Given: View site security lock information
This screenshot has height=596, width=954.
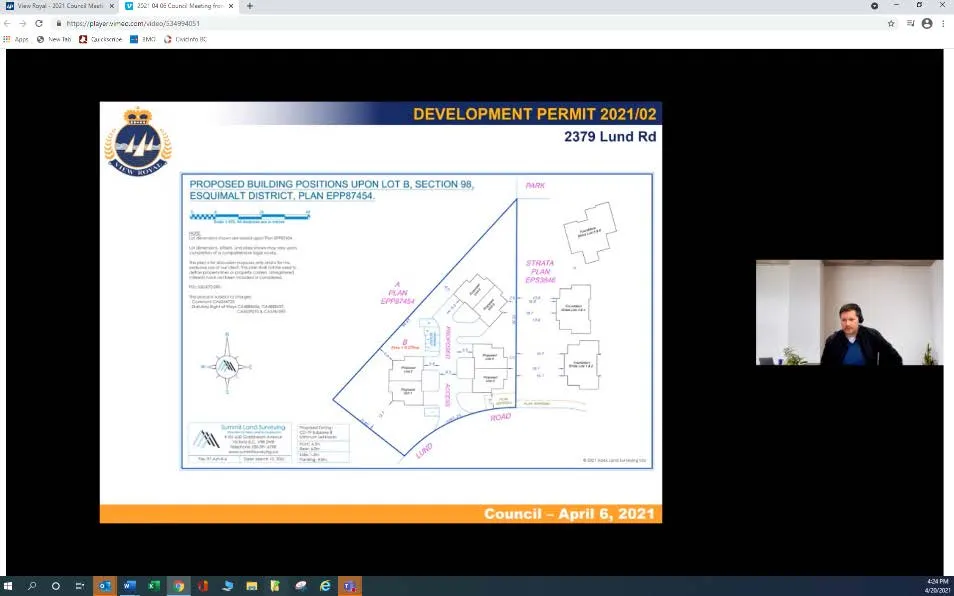Looking at the screenshot, I should [59, 23].
